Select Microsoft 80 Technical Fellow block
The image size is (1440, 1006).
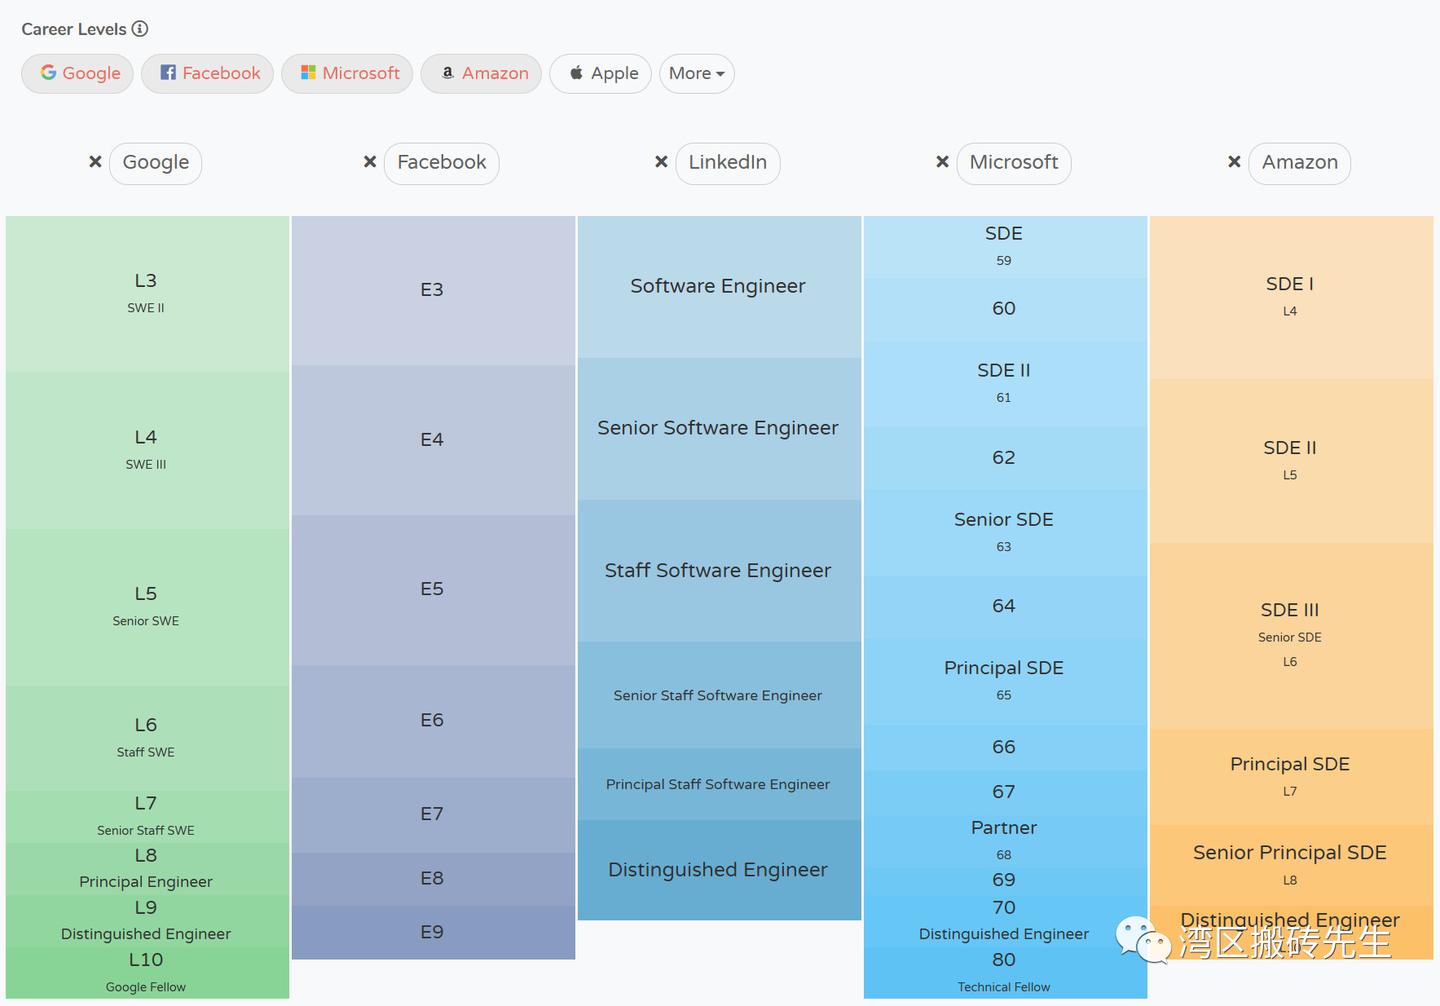(x=1005, y=972)
